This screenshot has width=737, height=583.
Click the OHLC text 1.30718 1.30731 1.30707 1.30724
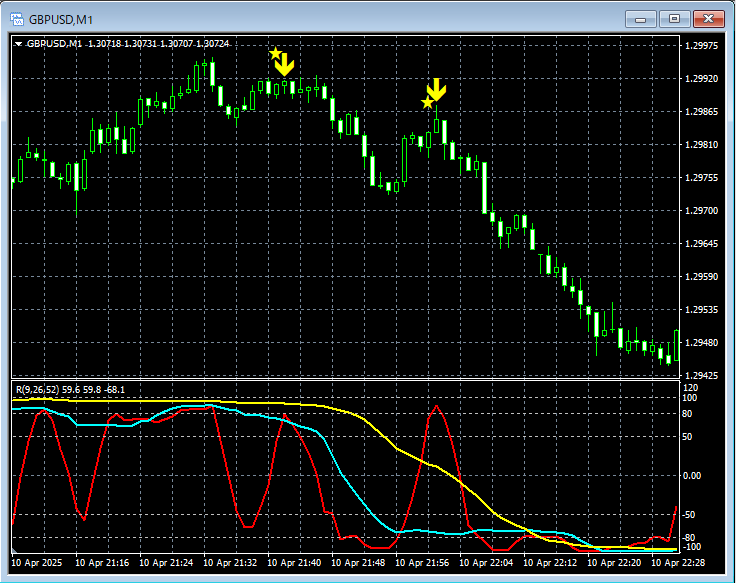click(x=158, y=44)
